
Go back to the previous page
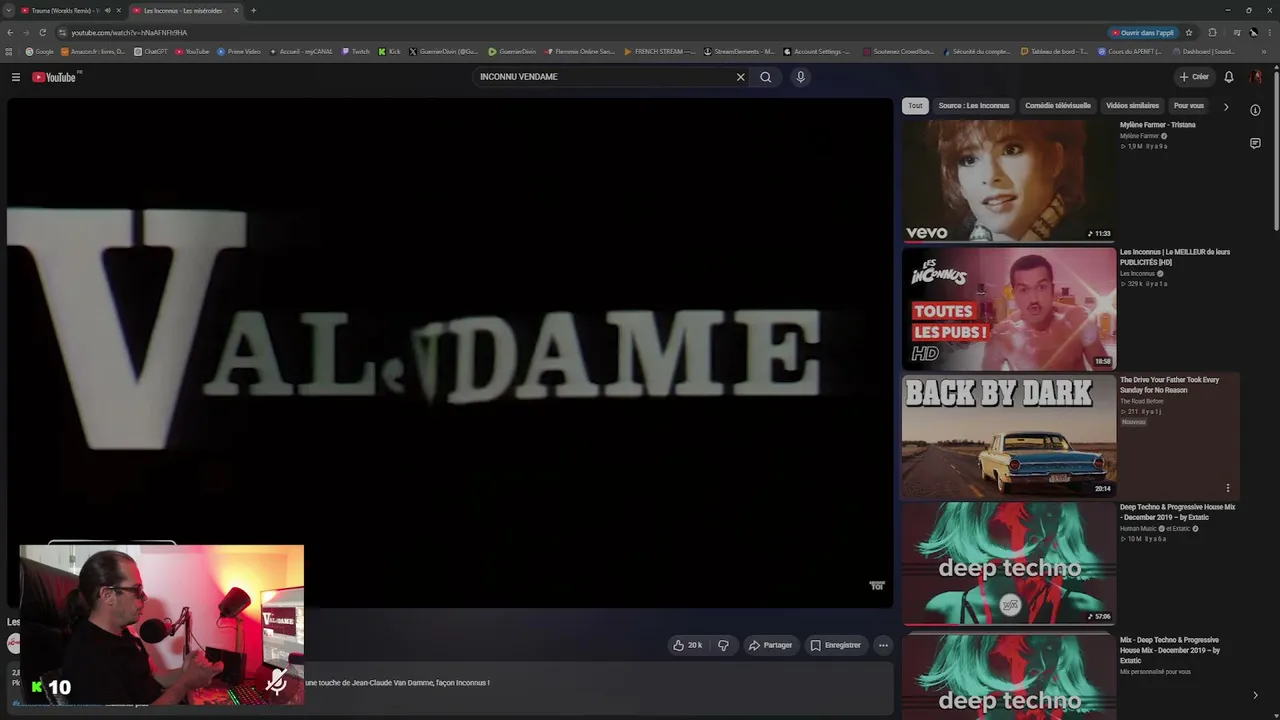tap(10, 33)
